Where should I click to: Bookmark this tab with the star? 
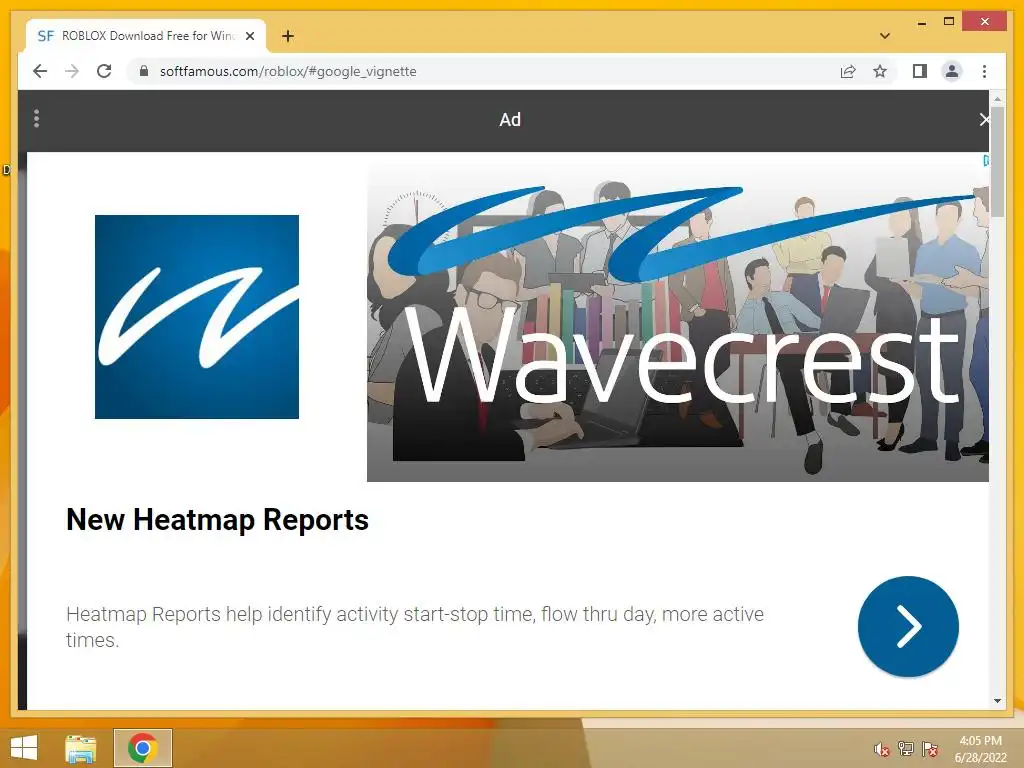pyautogui.click(x=880, y=71)
